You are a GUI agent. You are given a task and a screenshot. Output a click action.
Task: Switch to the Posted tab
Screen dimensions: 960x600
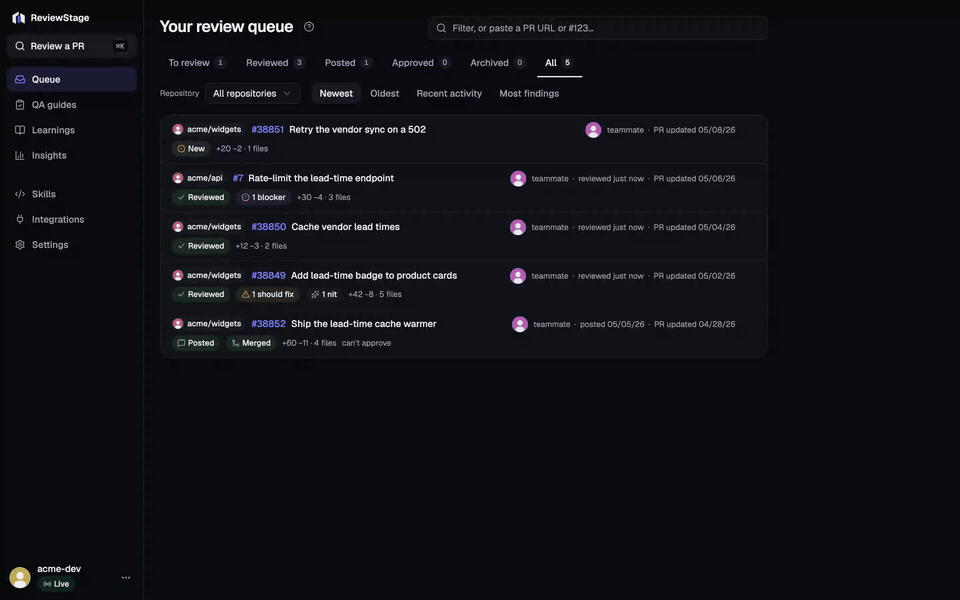348,62
